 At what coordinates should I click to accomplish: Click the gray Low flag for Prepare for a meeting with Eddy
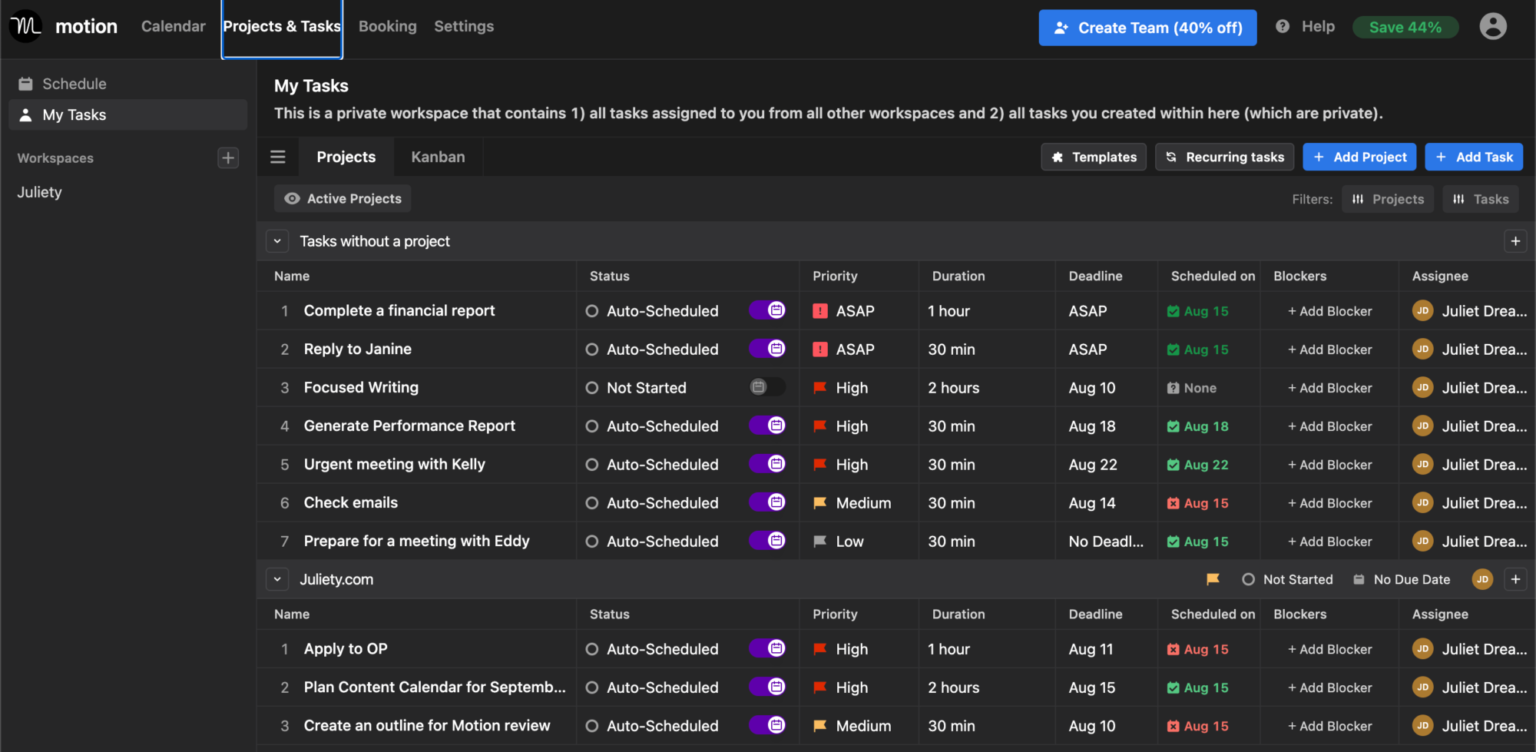820,541
